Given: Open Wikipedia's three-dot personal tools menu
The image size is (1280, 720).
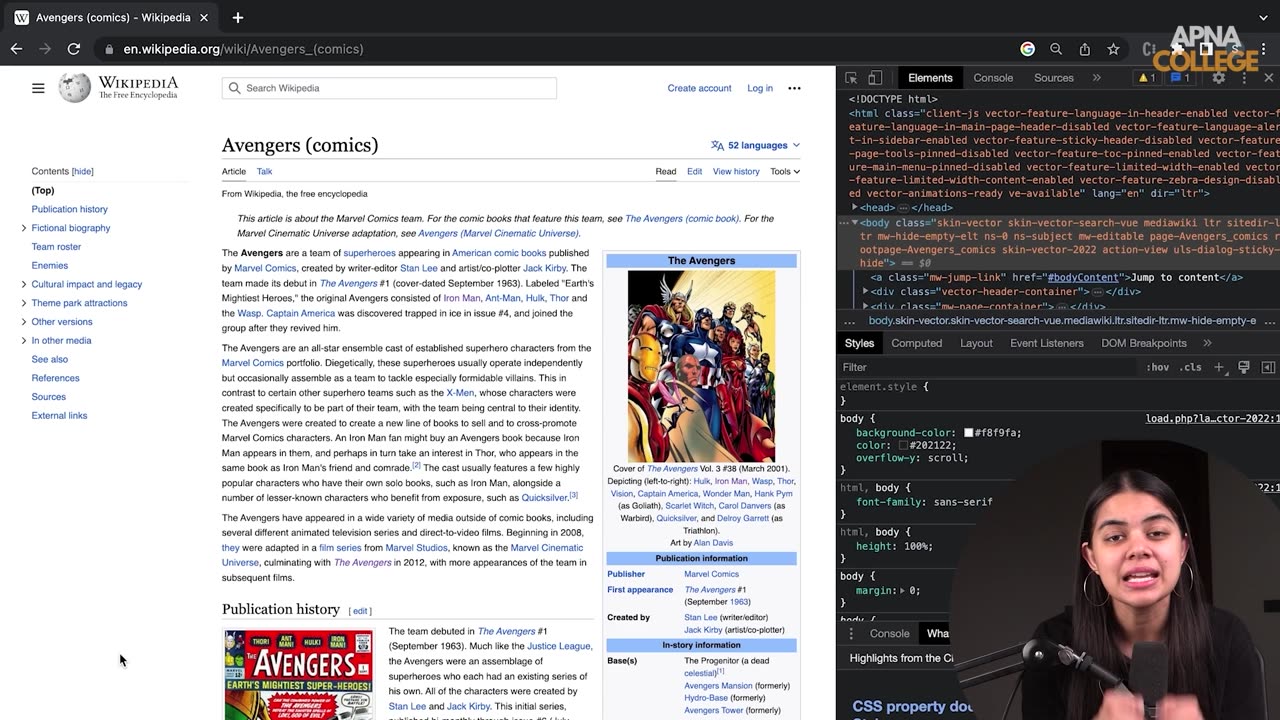Looking at the screenshot, I should 794,88.
